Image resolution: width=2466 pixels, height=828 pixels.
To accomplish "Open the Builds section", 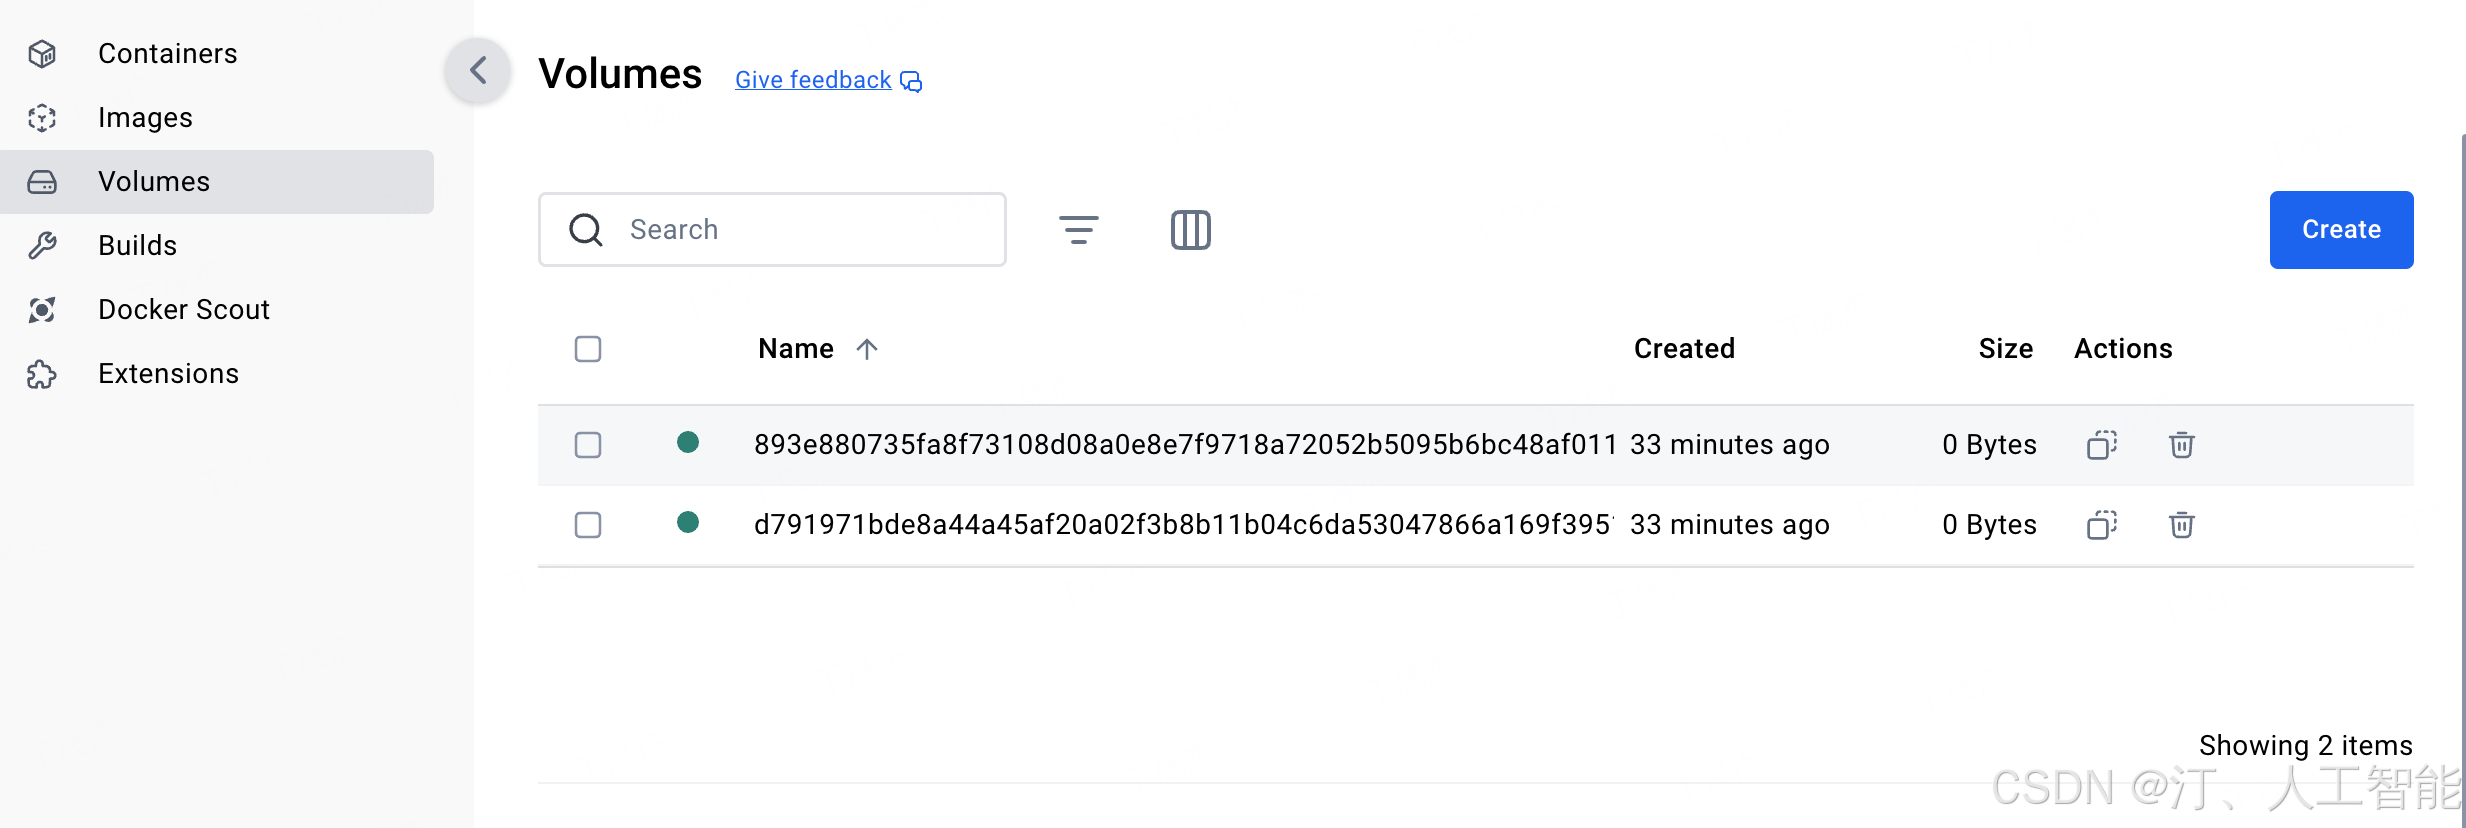I will (x=138, y=246).
